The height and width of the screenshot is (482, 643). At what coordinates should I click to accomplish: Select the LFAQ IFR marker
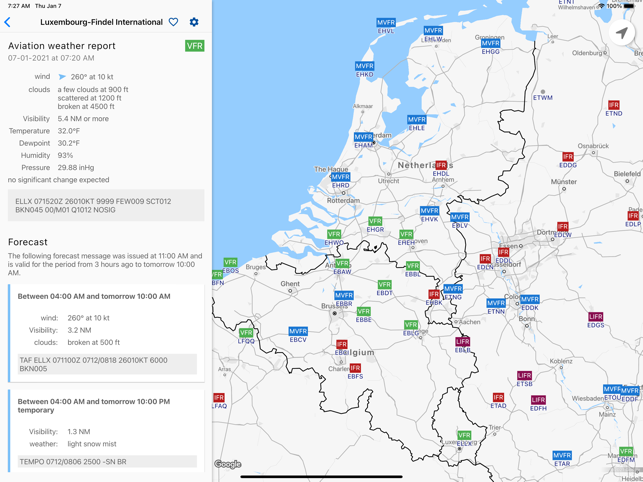tap(219, 397)
